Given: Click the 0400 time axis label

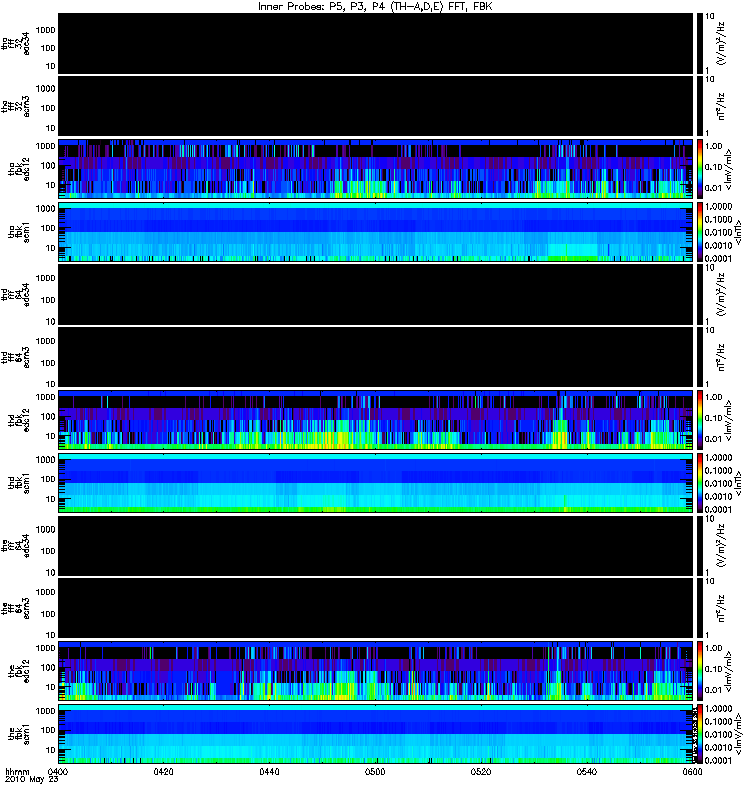Looking at the screenshot, I should (x=58, y=771).
